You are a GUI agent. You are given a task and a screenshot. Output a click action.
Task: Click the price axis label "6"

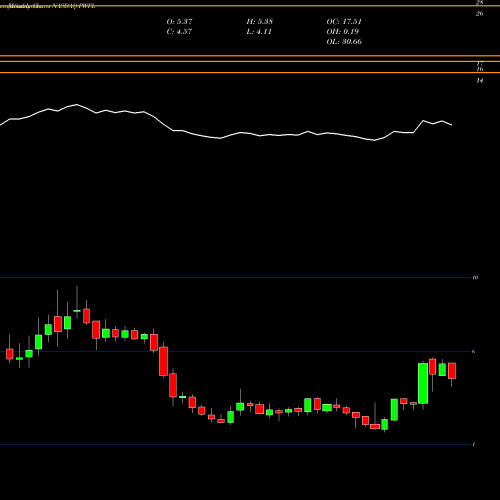474,351
